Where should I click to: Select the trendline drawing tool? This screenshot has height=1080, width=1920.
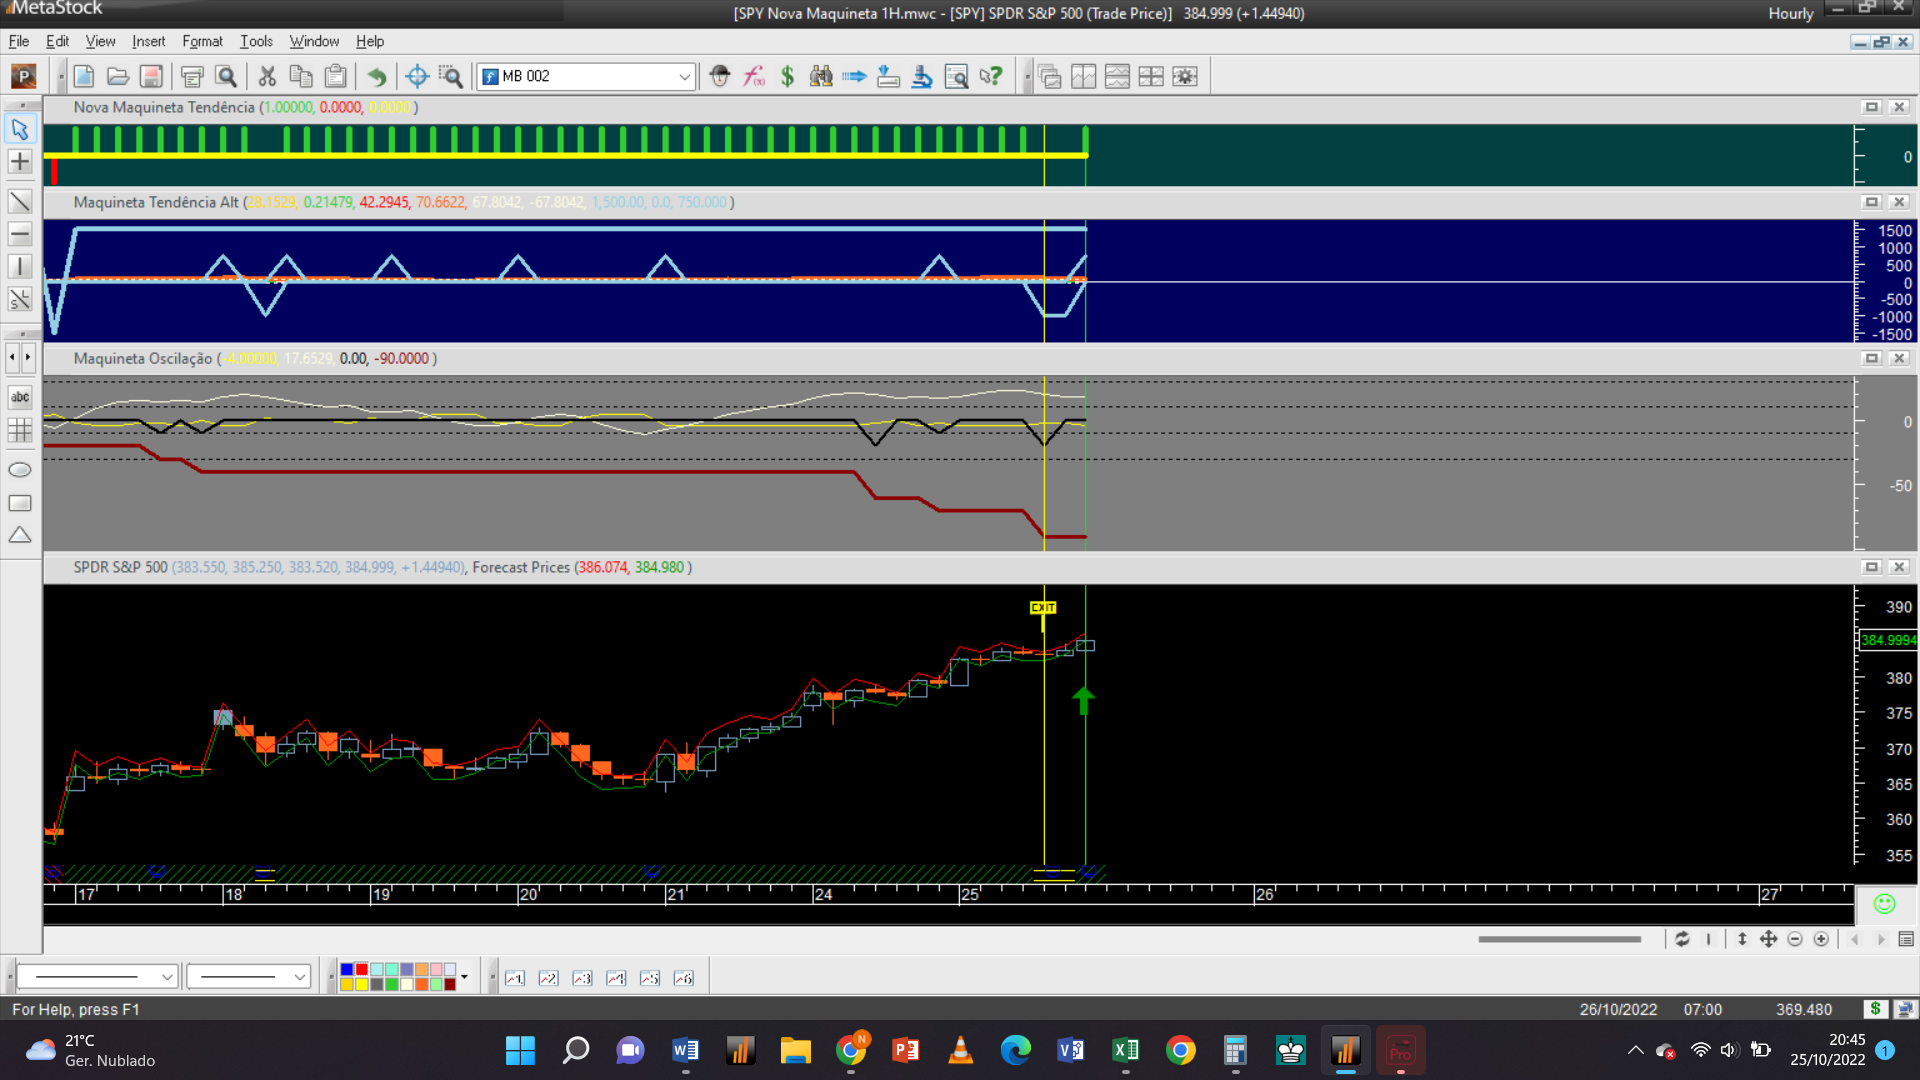point(20,202)
